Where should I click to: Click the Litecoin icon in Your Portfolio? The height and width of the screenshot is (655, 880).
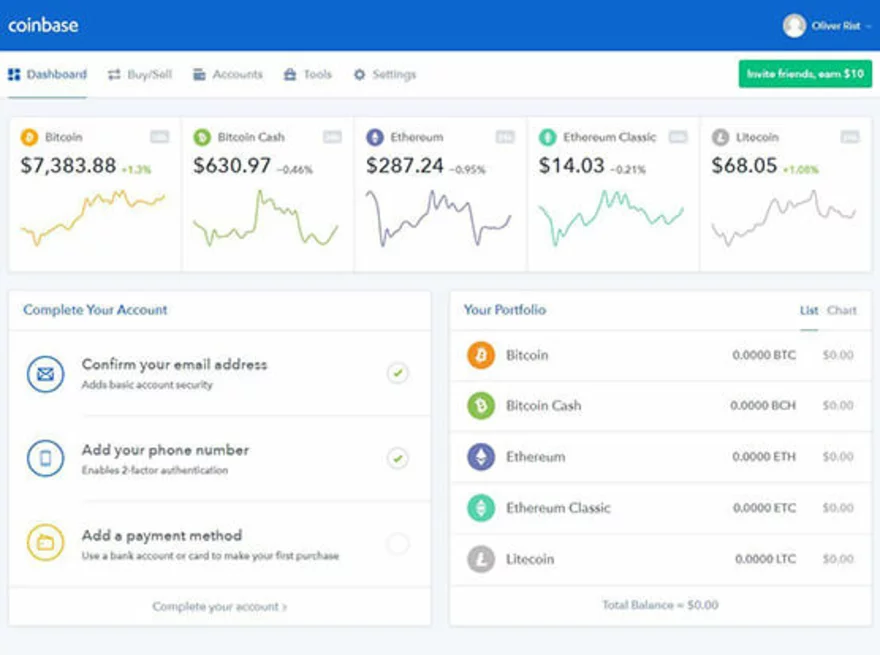[481, 559]
